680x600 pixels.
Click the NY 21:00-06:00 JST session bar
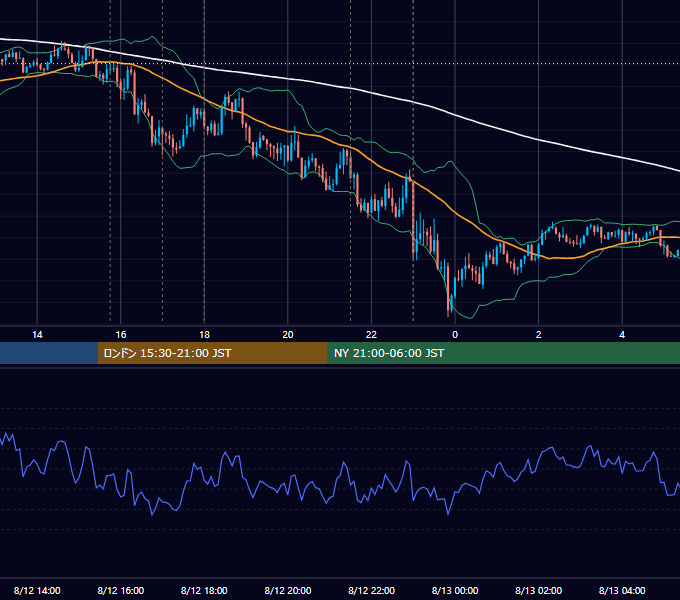503,353
